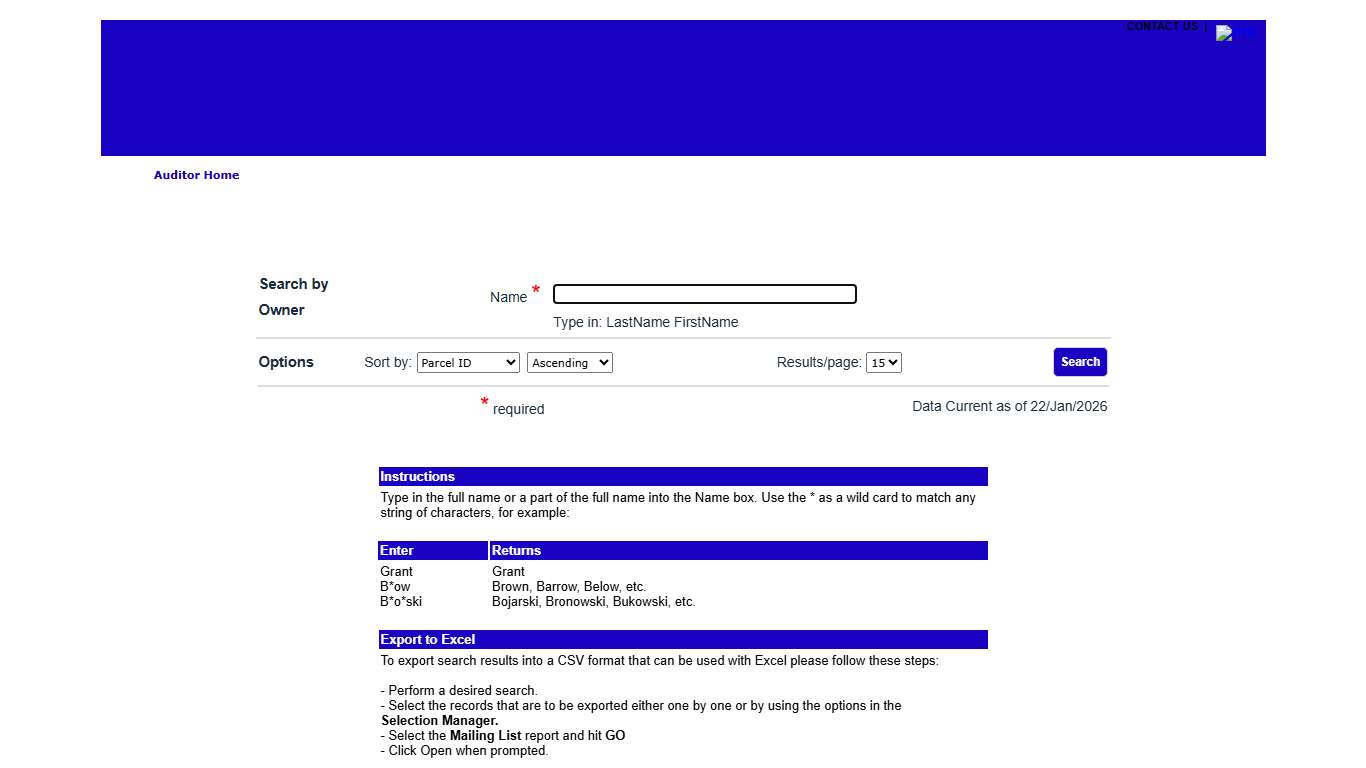Click the broken image icon beside Contact Us
This screenshot has width=1366, height=768.
click(1225, 33)
